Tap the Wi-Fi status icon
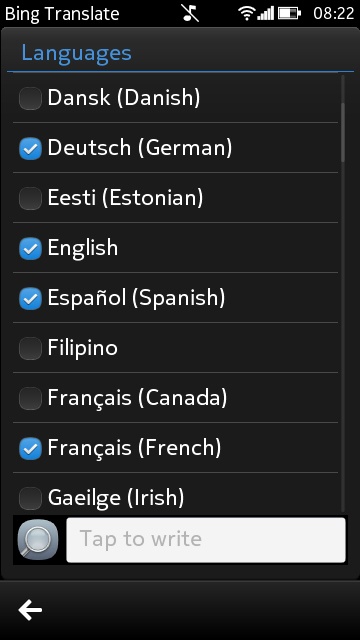360x640 pixels. [x=247, y=13]
